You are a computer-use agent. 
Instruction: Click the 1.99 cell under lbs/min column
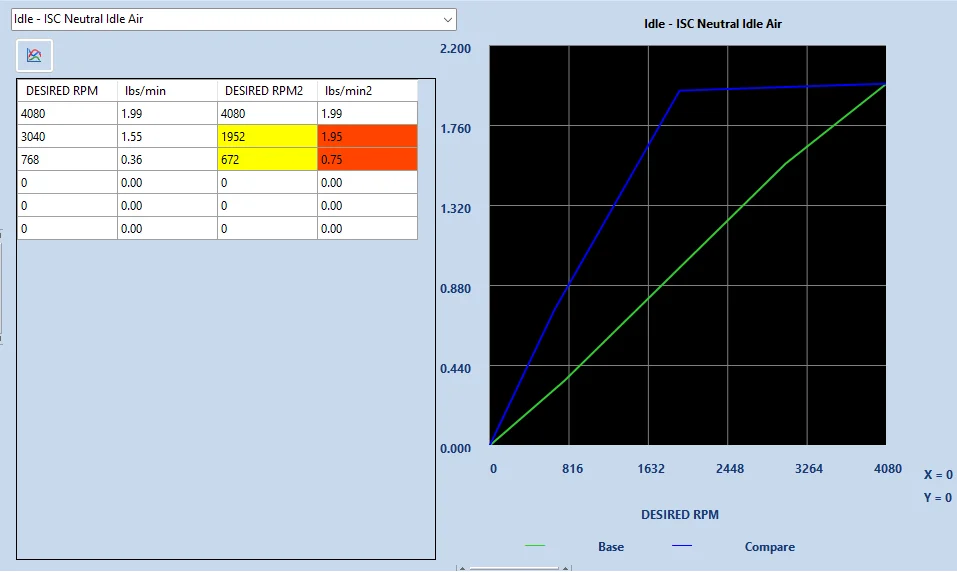pos(167,114)
